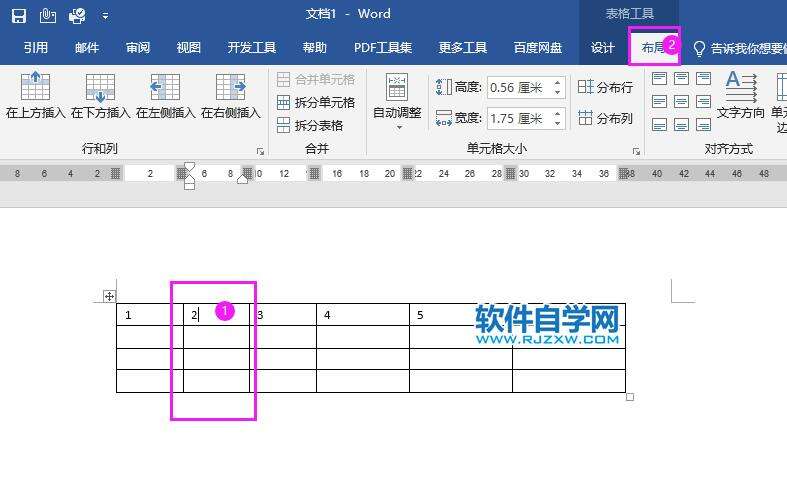
Task: Click the table resize handle at bottom-right
Action: point(630,397)
